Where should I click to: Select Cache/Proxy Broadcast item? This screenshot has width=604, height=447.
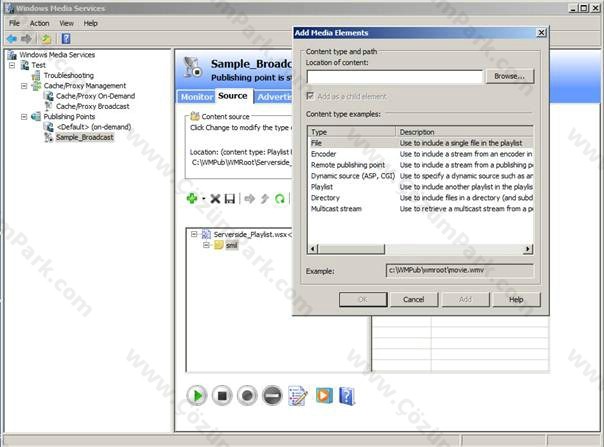point(93,106)
